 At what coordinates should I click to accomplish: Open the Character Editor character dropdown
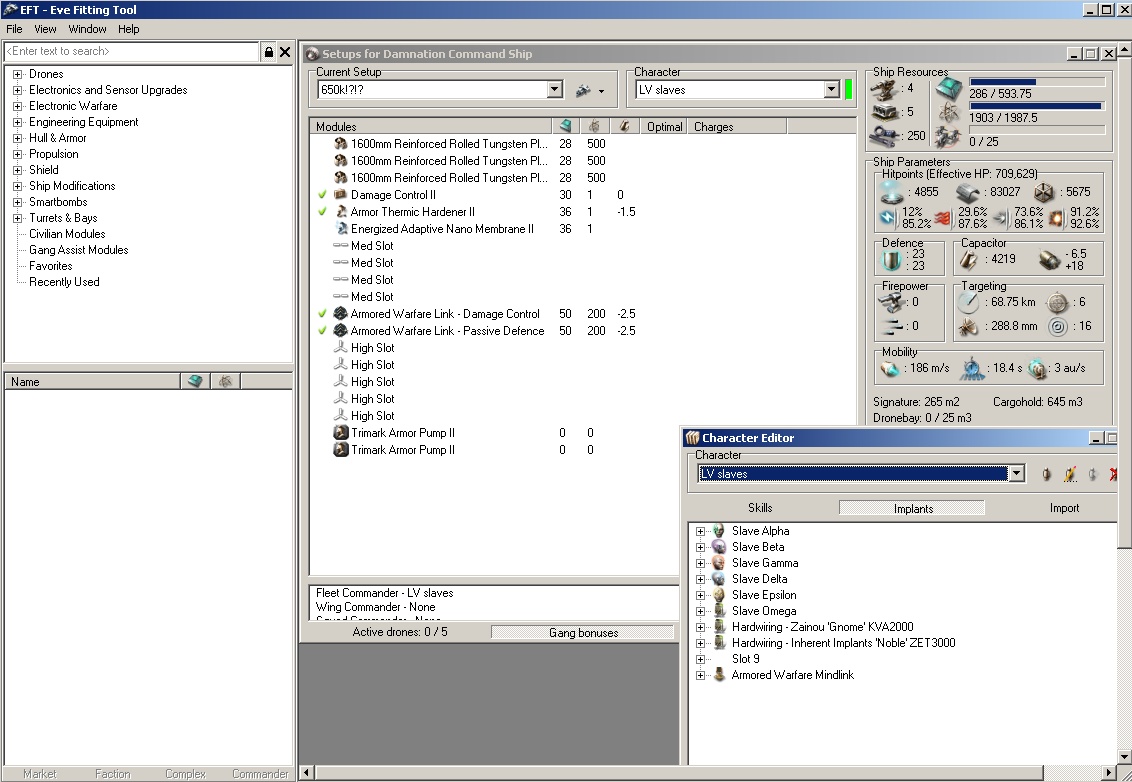click(x=1016, y=474)
